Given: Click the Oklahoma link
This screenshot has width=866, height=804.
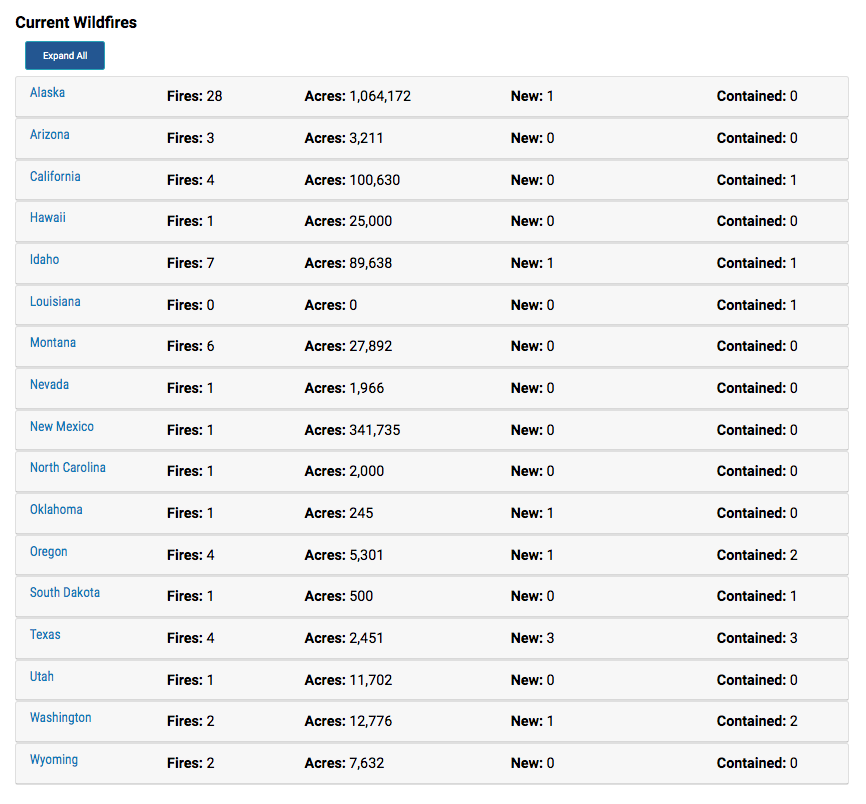Looking at the screenshot, I should click(56, 509).
